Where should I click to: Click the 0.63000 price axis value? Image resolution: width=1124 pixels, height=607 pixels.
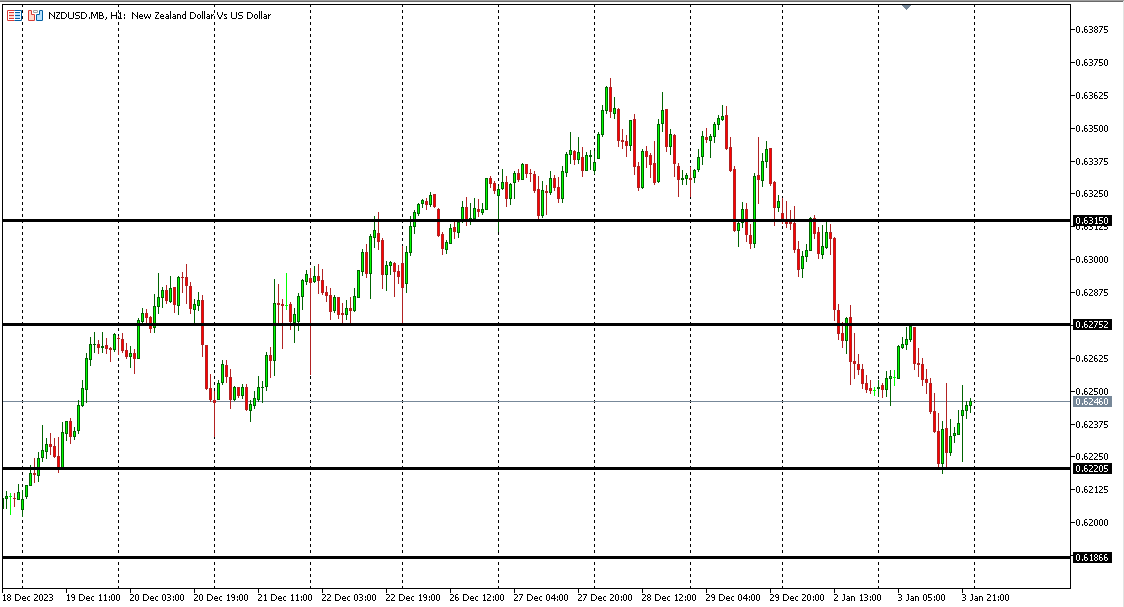point(1092,259)
